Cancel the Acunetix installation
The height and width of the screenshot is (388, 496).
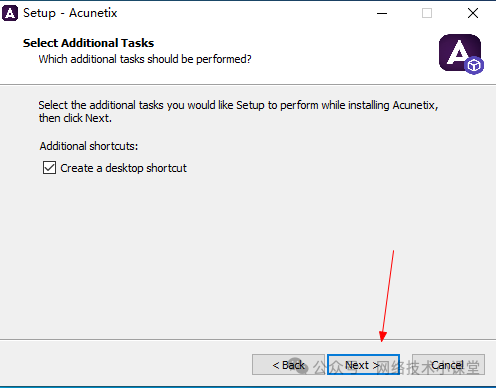[448, 365]
